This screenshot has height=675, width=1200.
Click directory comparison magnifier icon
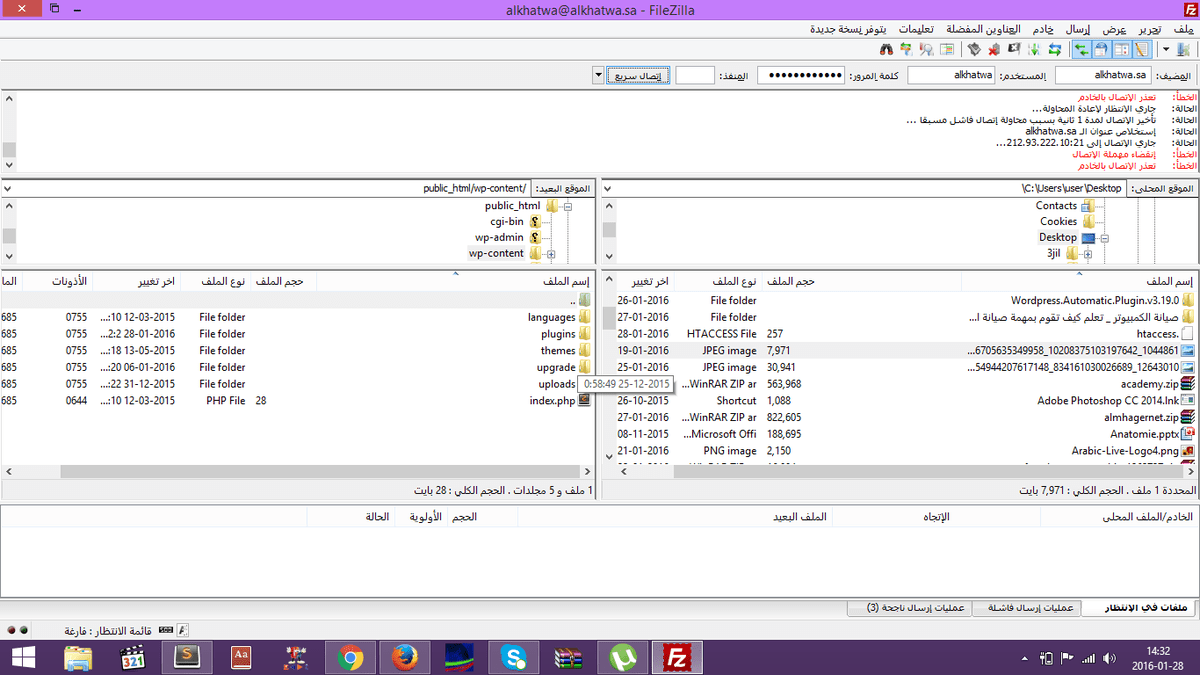coord(926,48)
